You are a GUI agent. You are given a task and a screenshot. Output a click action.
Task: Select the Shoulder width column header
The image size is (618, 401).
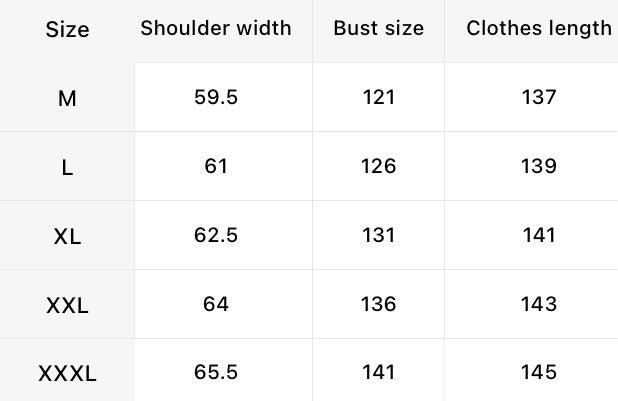click(216, 28)
